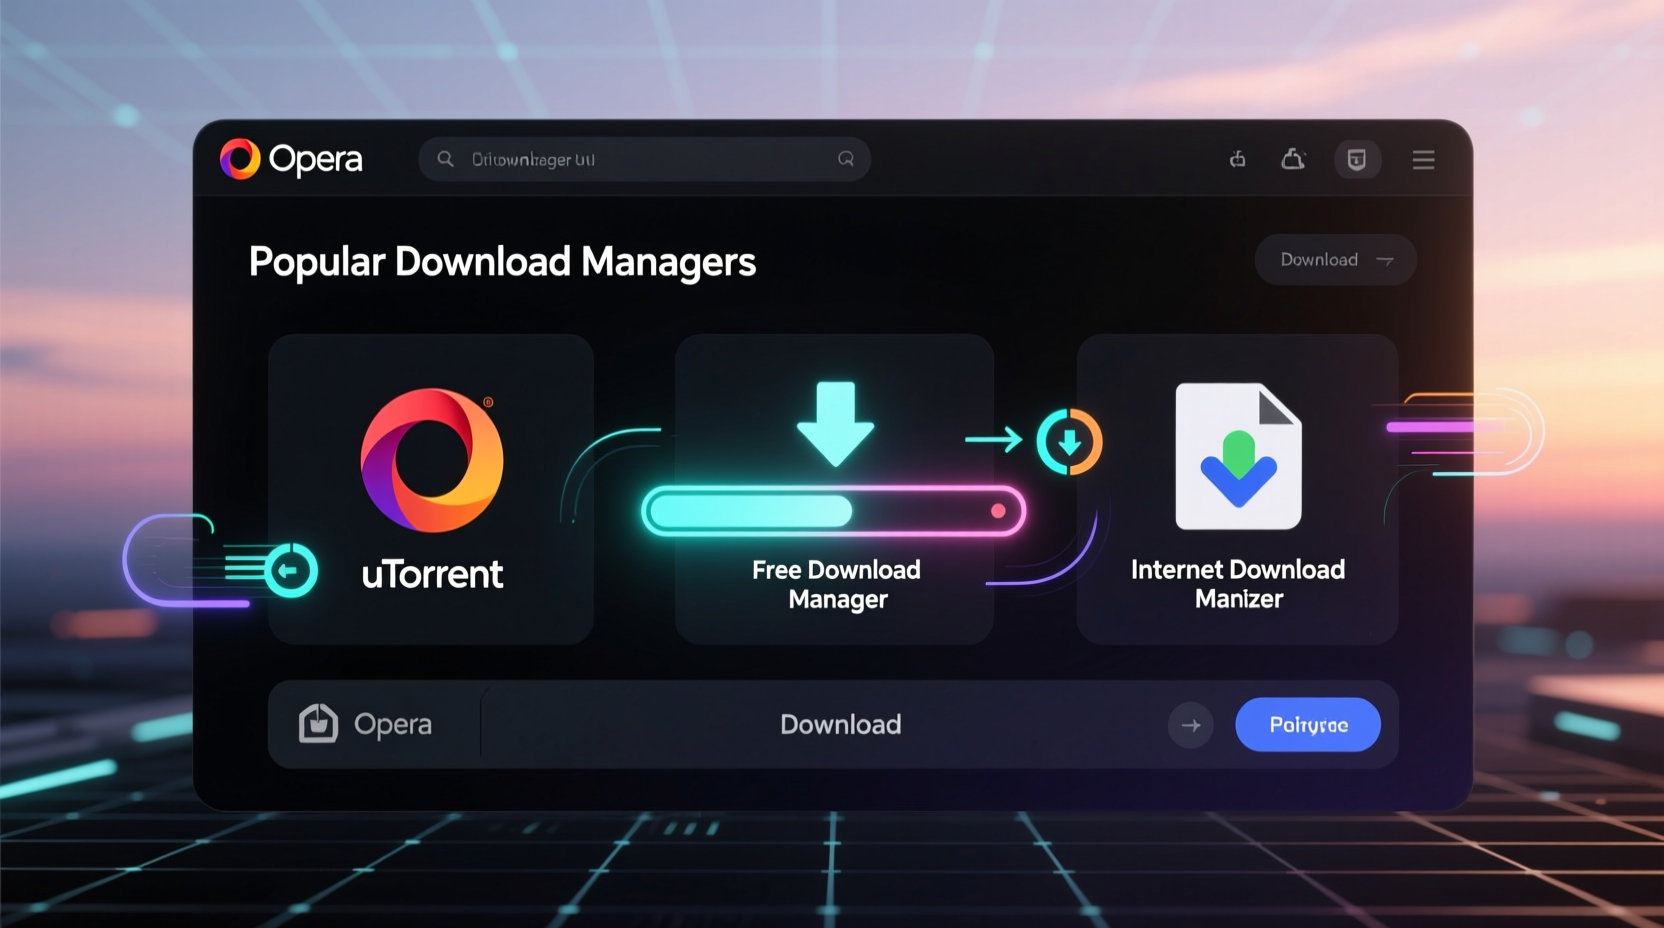1664x928 pixels.
Task: Open the share icon in toolbar
Action: click(x=1238, y=159)
